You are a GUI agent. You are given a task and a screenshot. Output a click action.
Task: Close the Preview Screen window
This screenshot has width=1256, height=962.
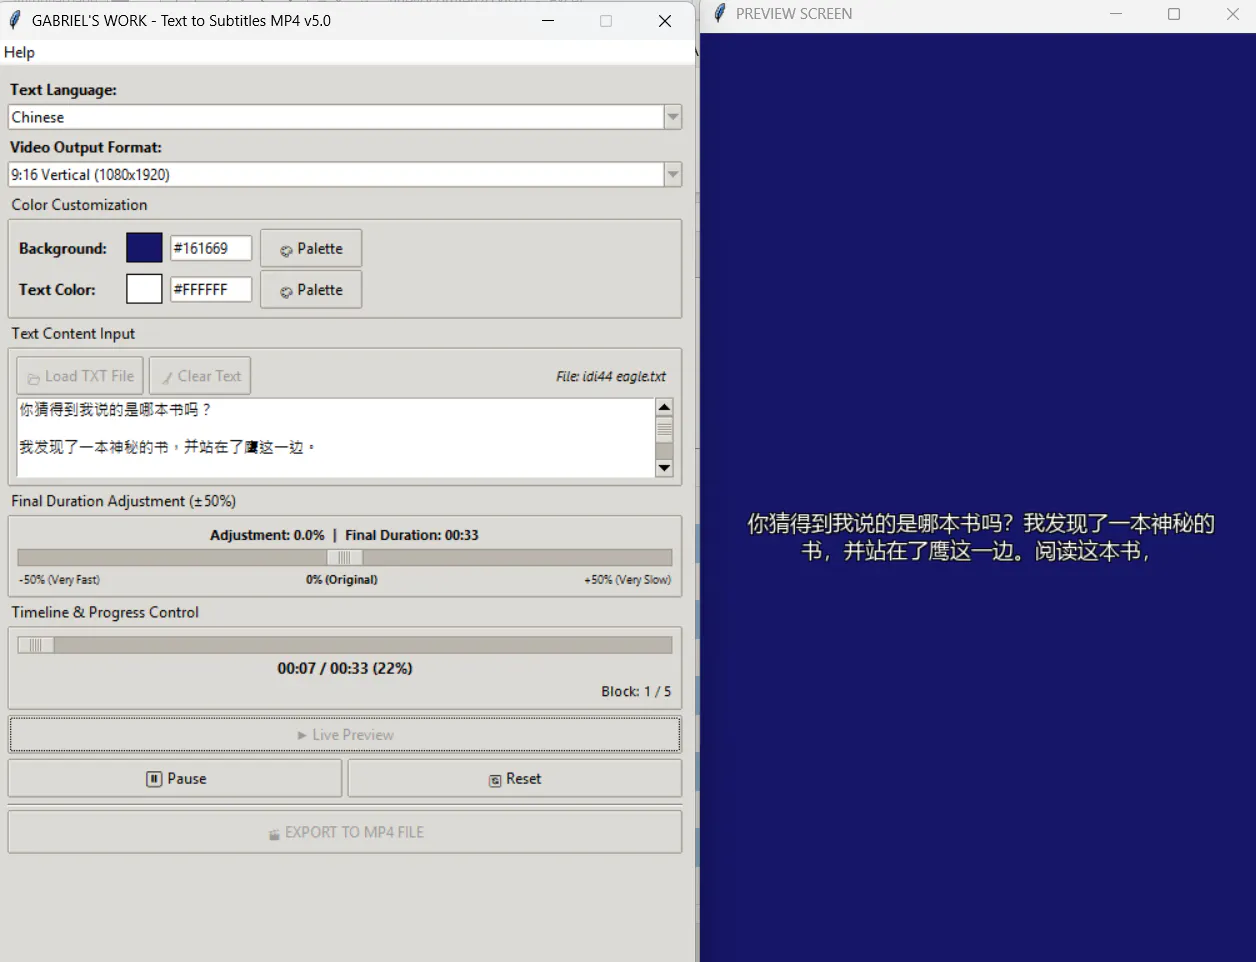(x=1232, y=14)
